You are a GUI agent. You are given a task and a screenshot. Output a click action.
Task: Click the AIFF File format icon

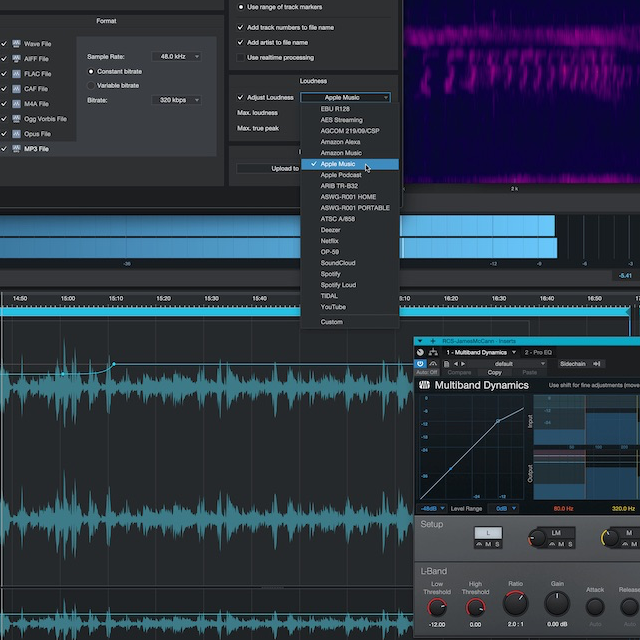point(16,59)
